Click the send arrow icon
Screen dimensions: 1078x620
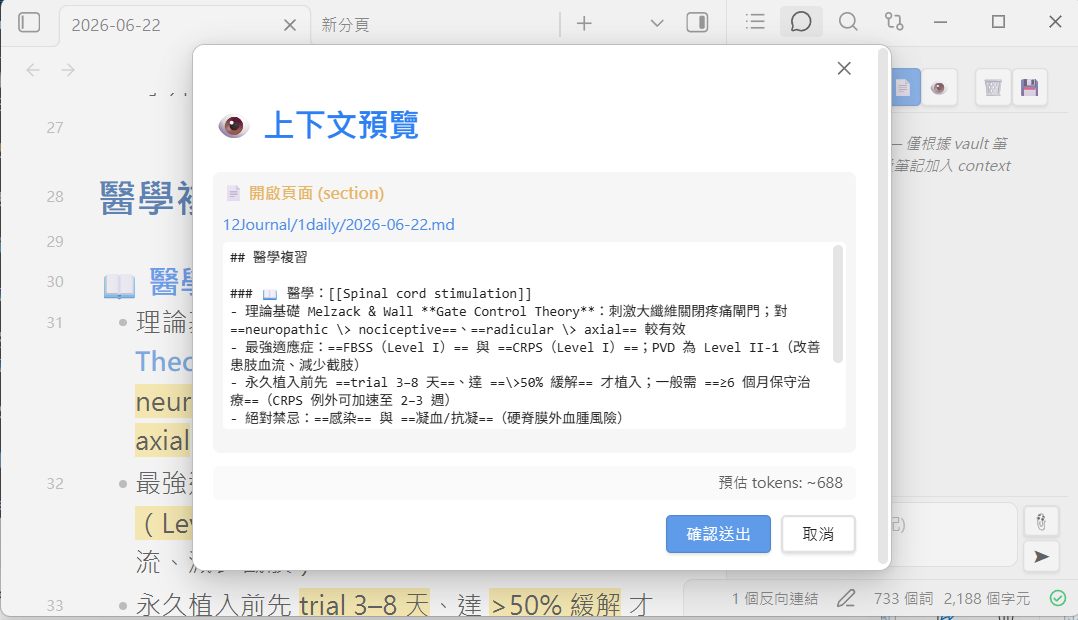pyautogui.click(x=1041, y=556)
